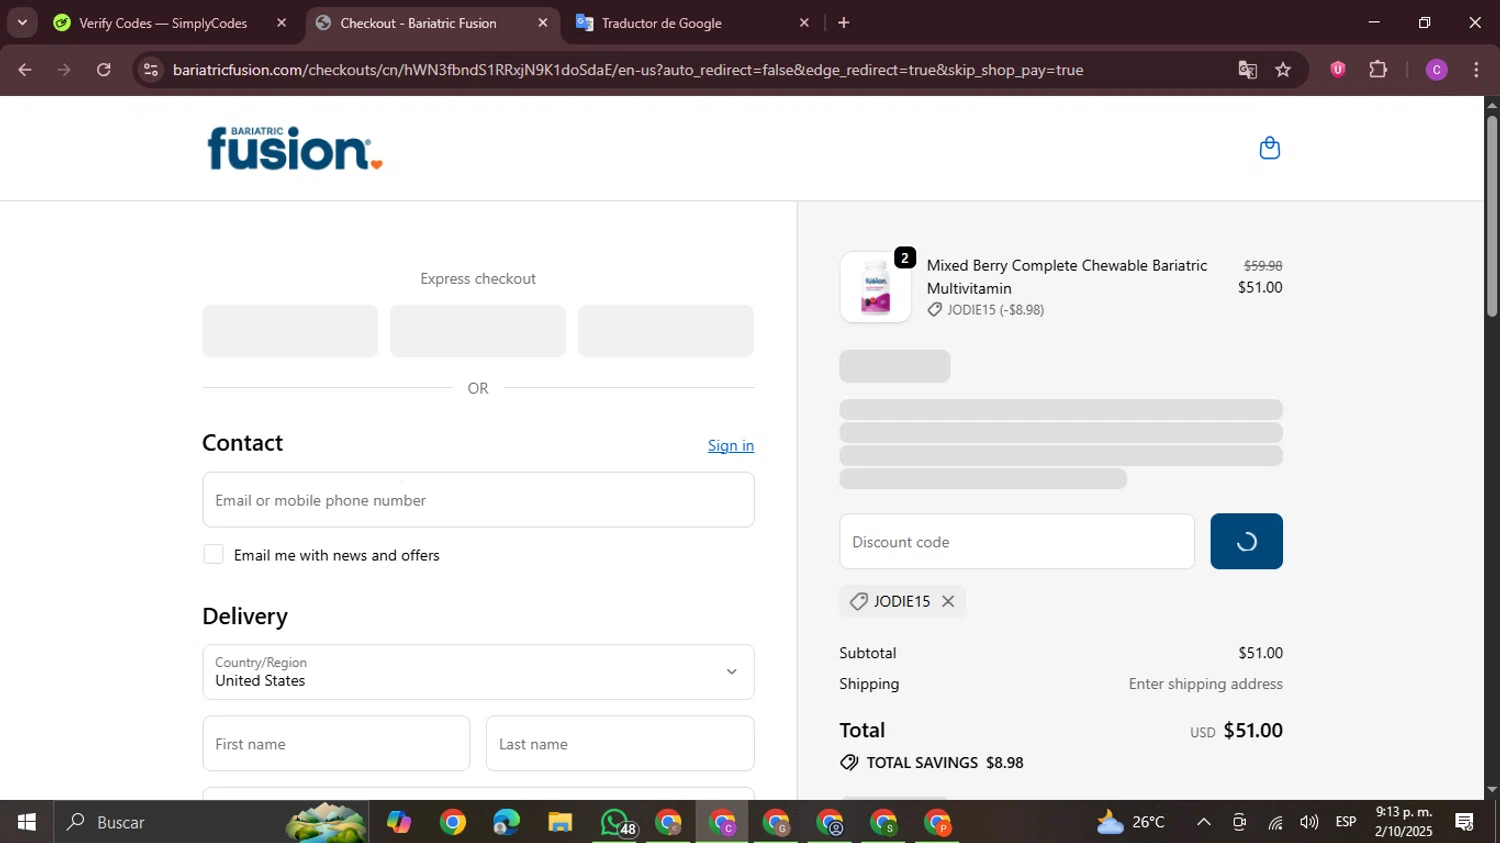The image size is (1500, 843).
Task: Open WhatsApp from the taskbar
Action: (615, 822)
